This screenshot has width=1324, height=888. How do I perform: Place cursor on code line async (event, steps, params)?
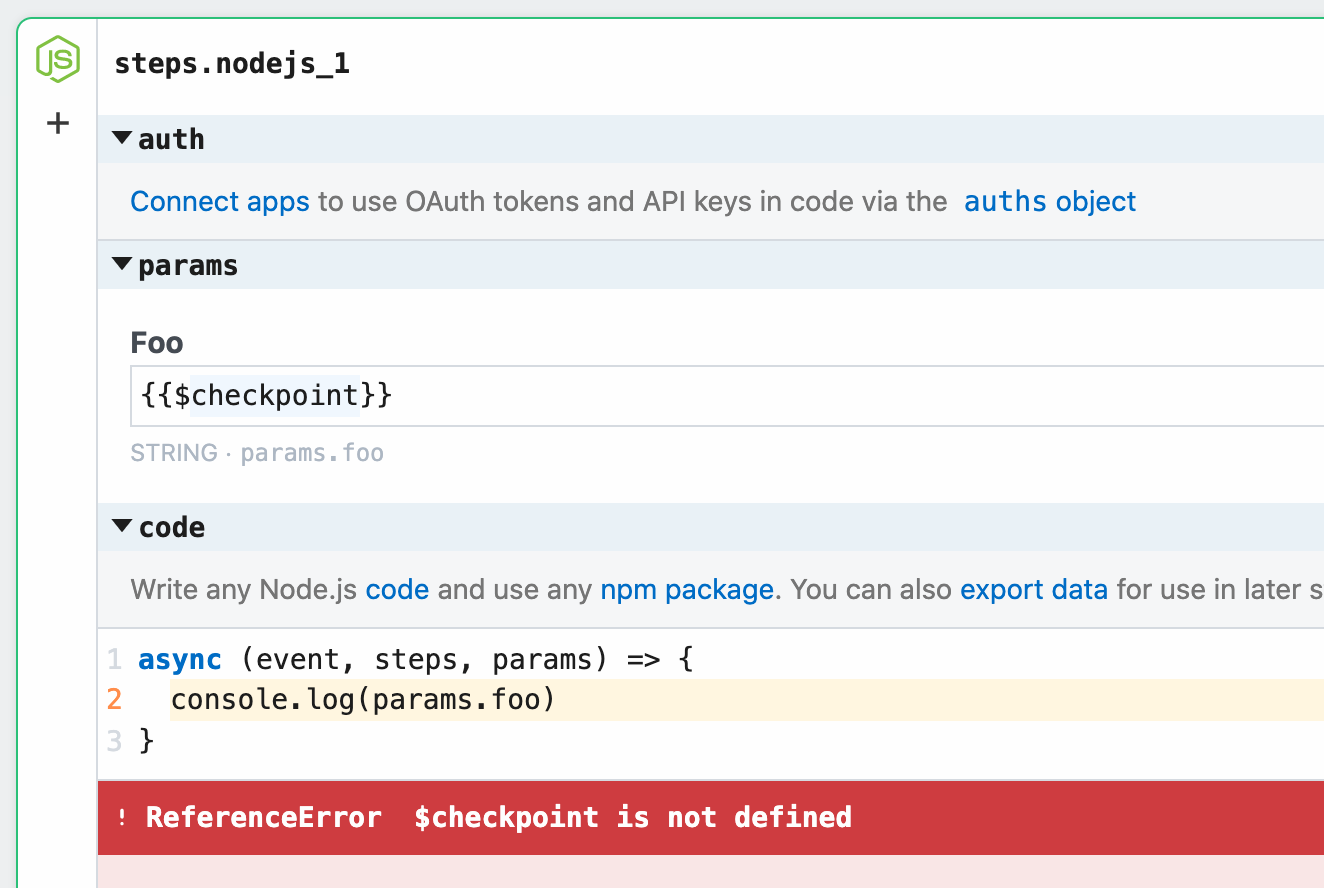click(415, 660)
